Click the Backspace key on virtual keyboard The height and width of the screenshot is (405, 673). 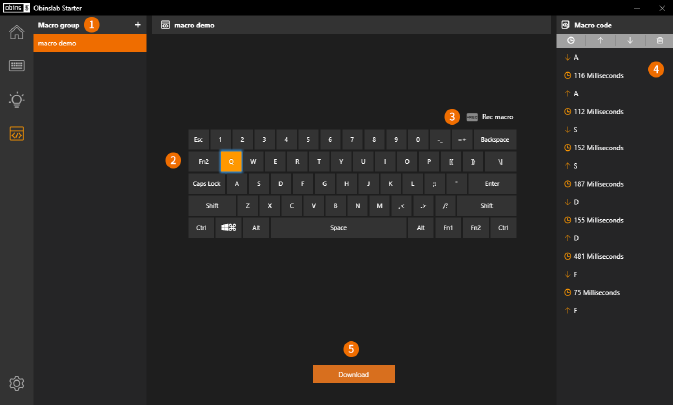click(x=494, y=140)
